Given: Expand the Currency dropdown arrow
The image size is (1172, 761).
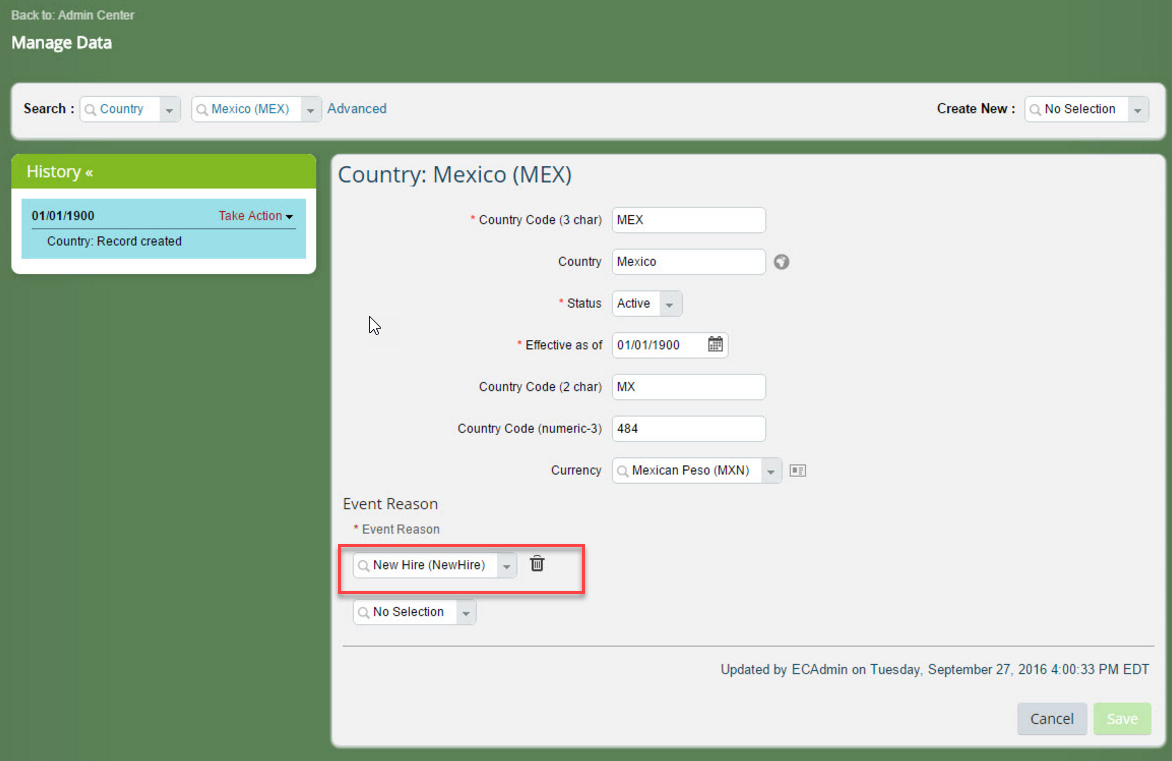Looking at the screenshot, I should [x=771, y=471].
